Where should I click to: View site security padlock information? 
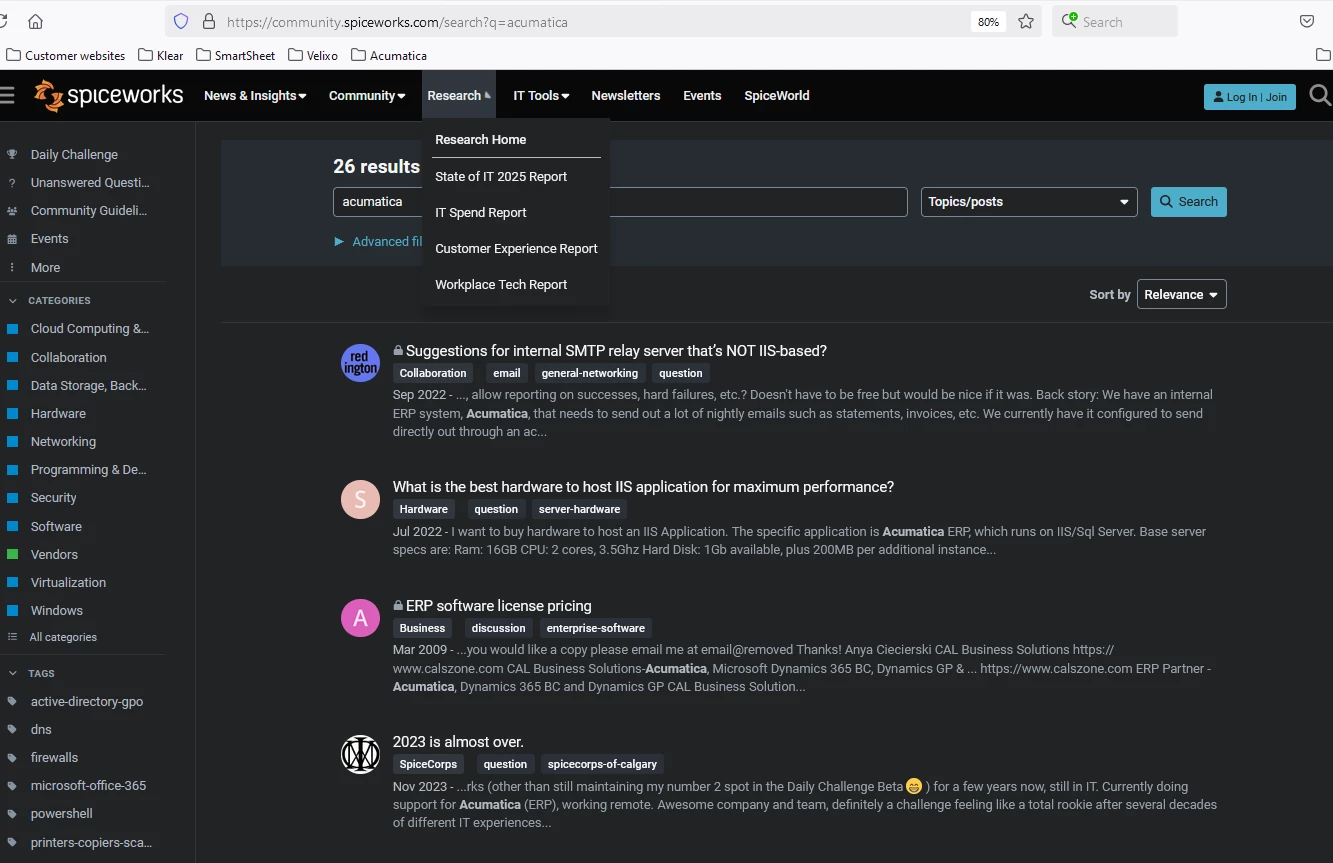pyautogui.click(x=208, y=21)
